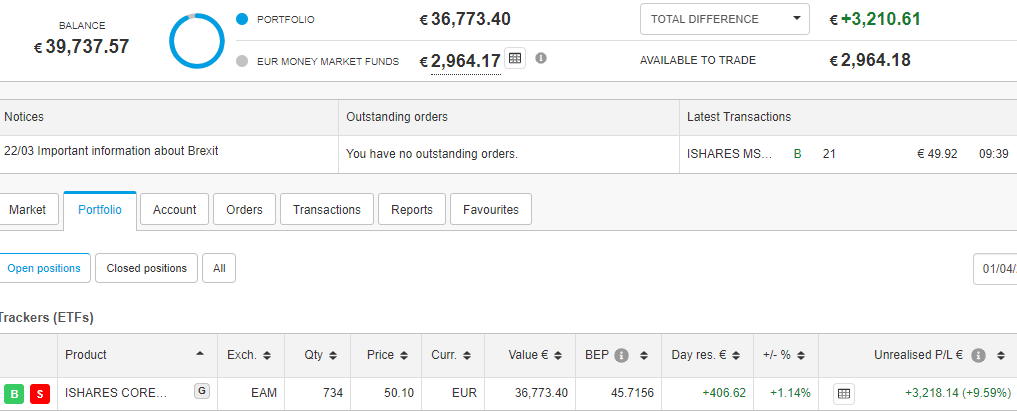Show Closed positions

(x=147, y=268)
